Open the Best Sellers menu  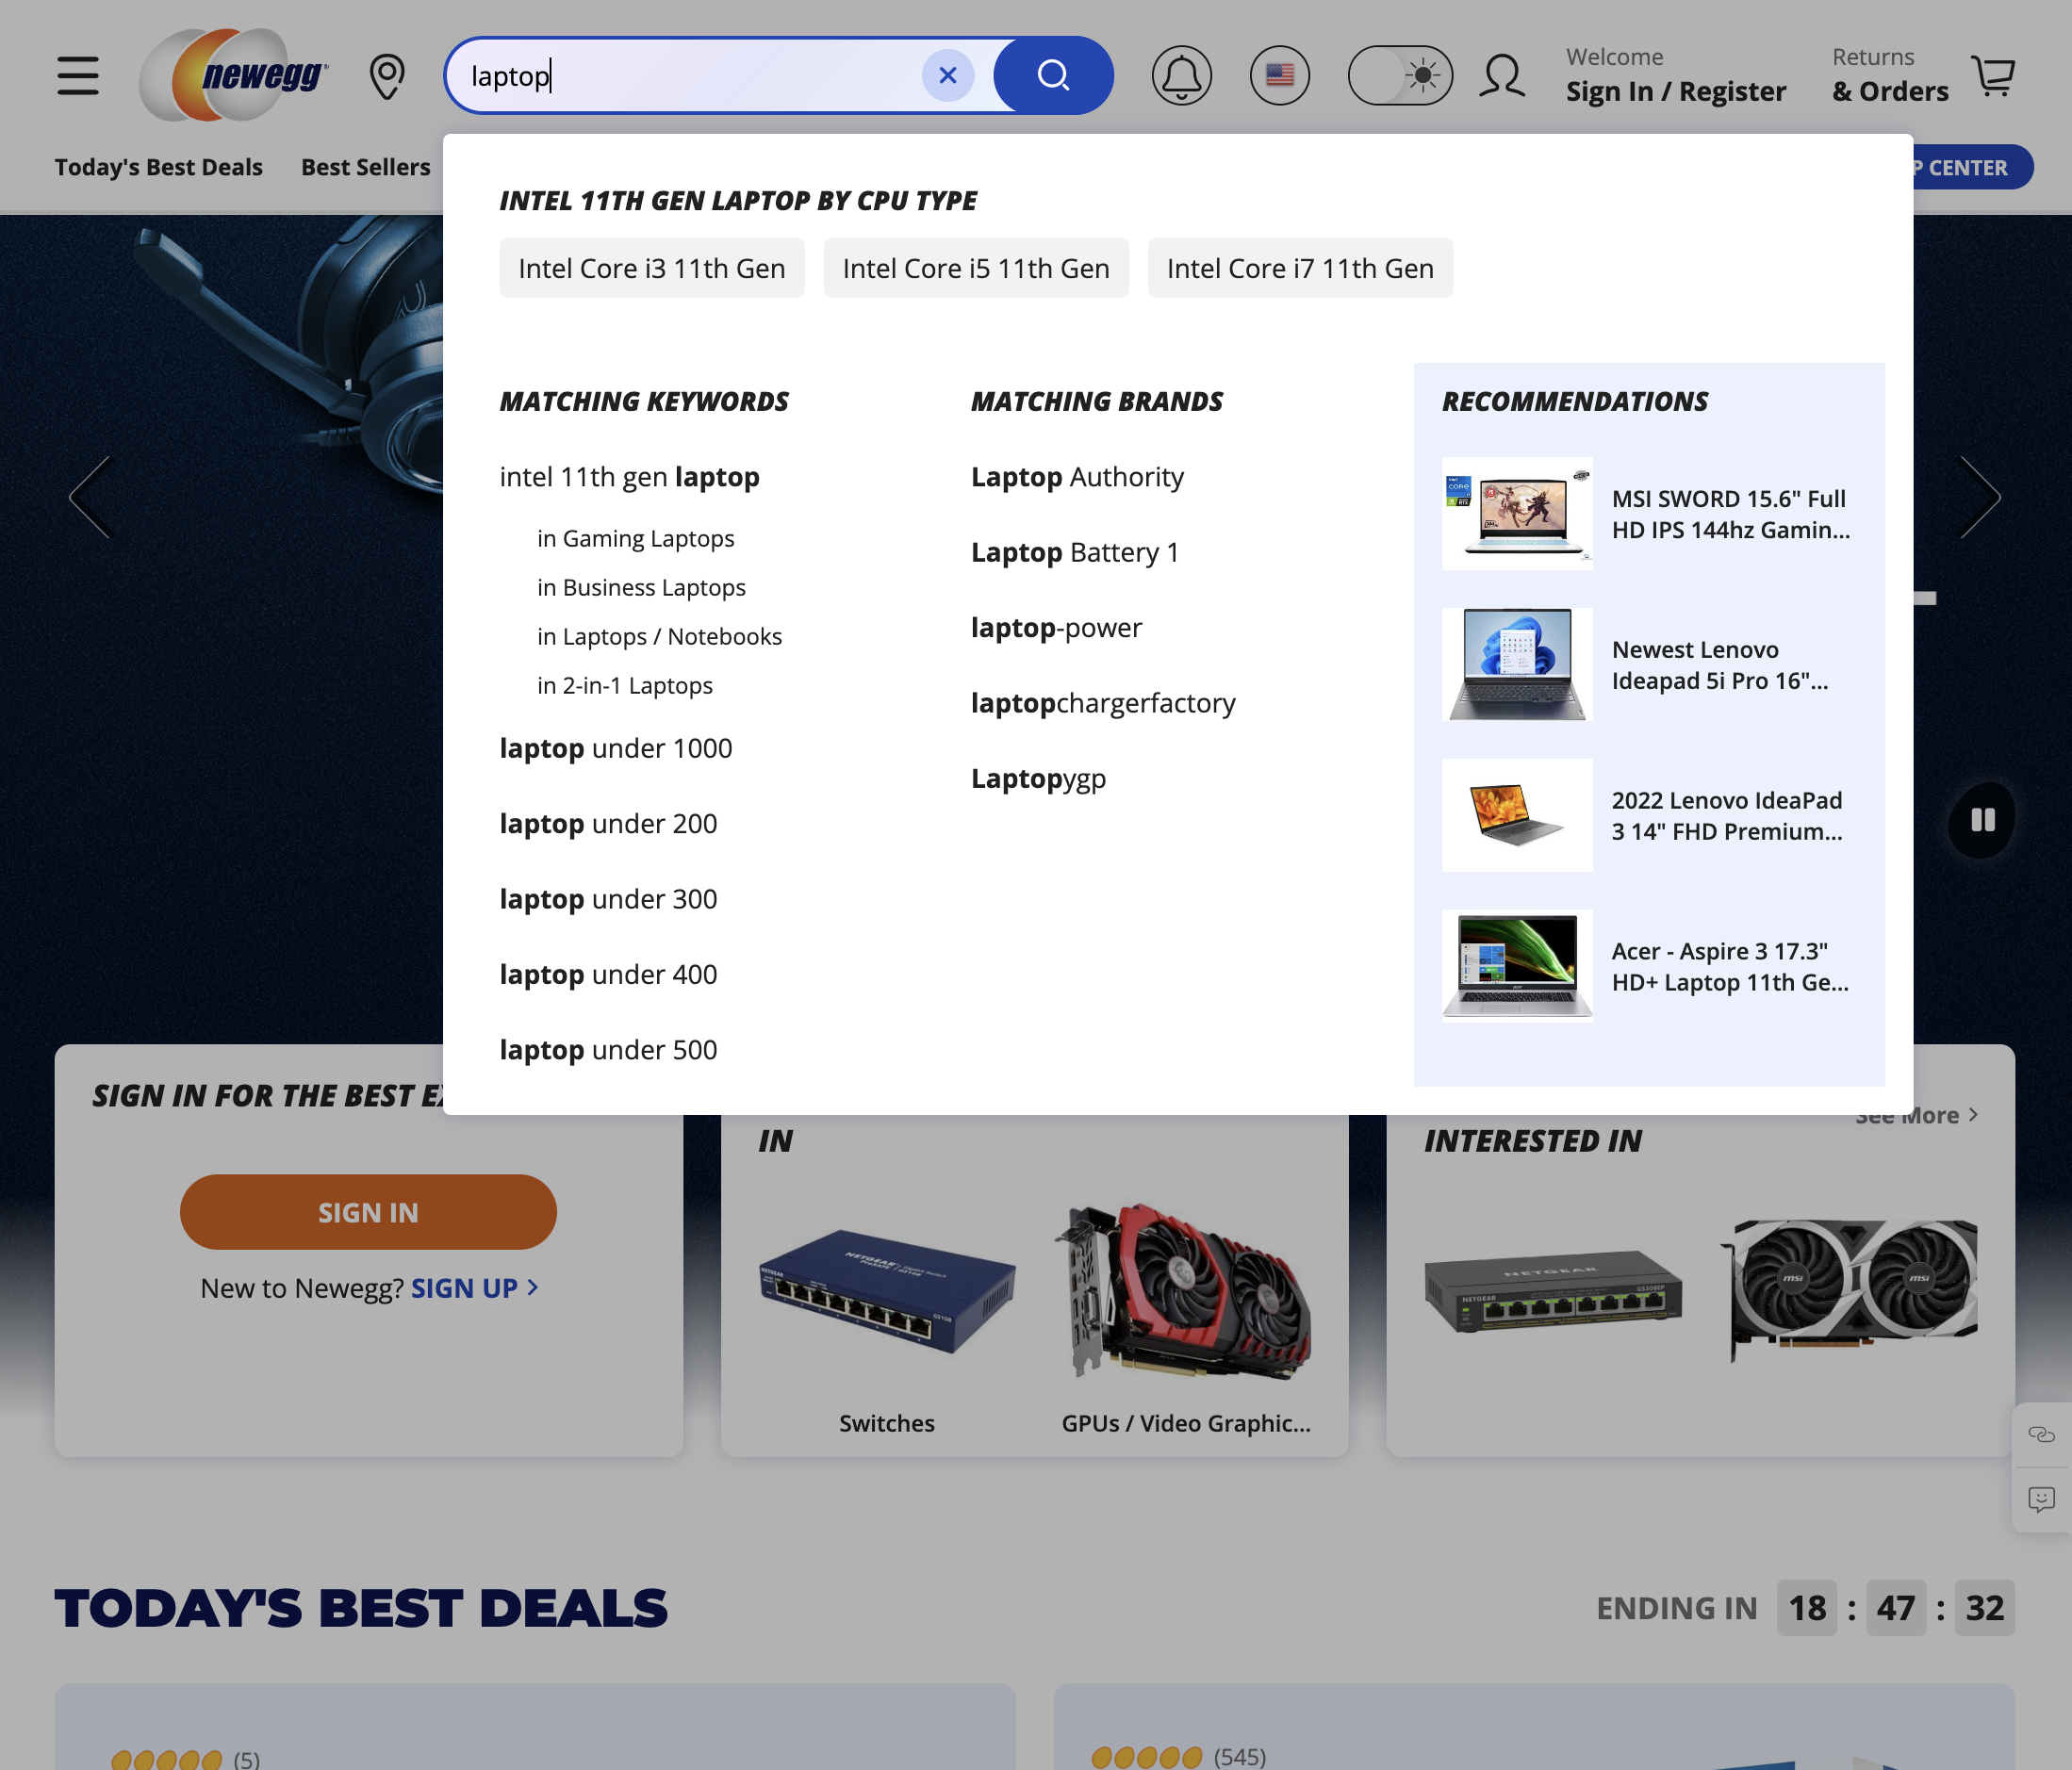click(365, 167)
